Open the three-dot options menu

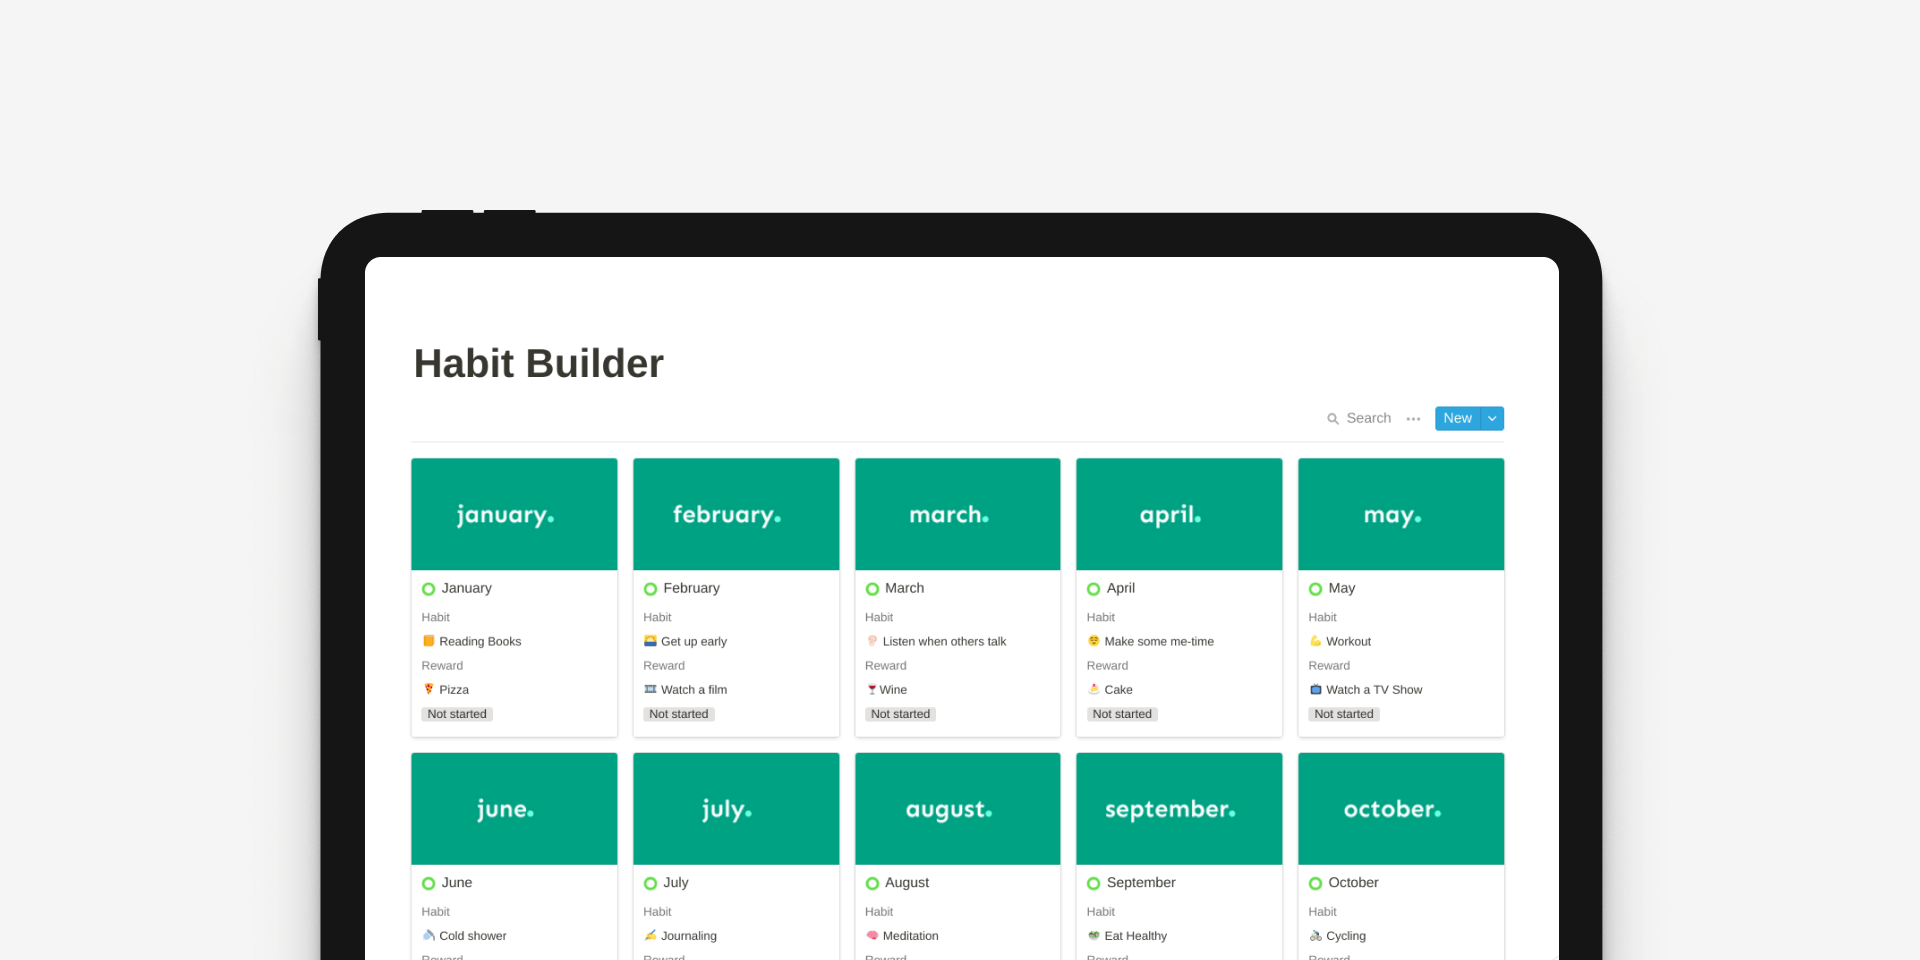click(1413, 419)
